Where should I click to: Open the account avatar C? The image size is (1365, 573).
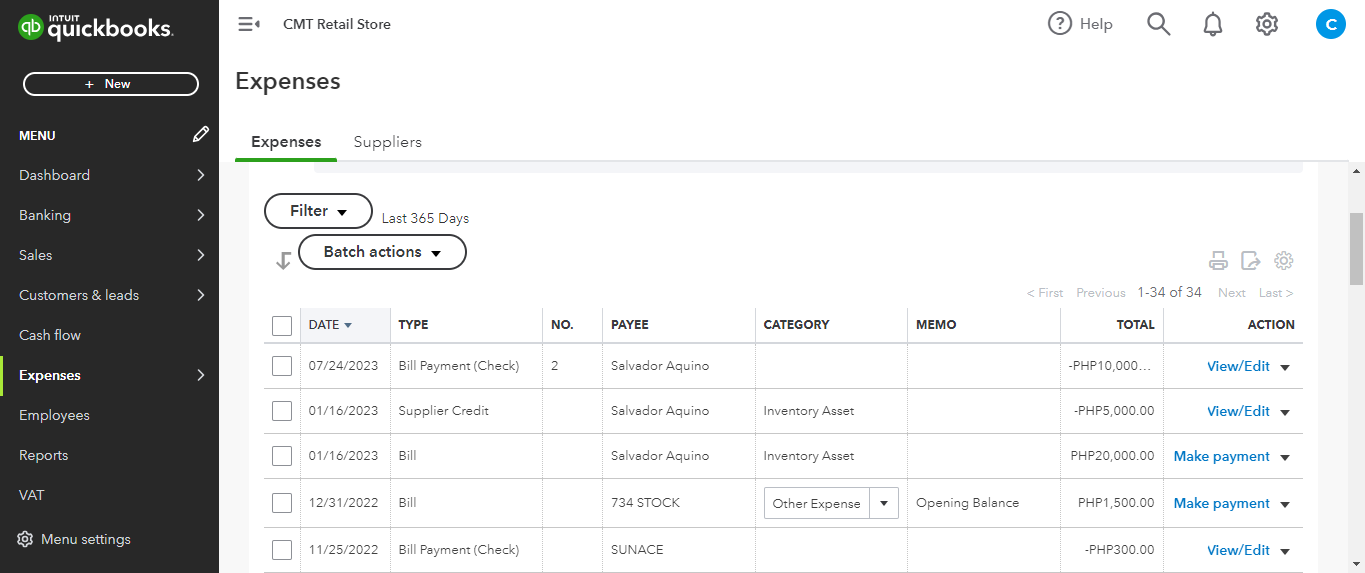(1330, 24)
